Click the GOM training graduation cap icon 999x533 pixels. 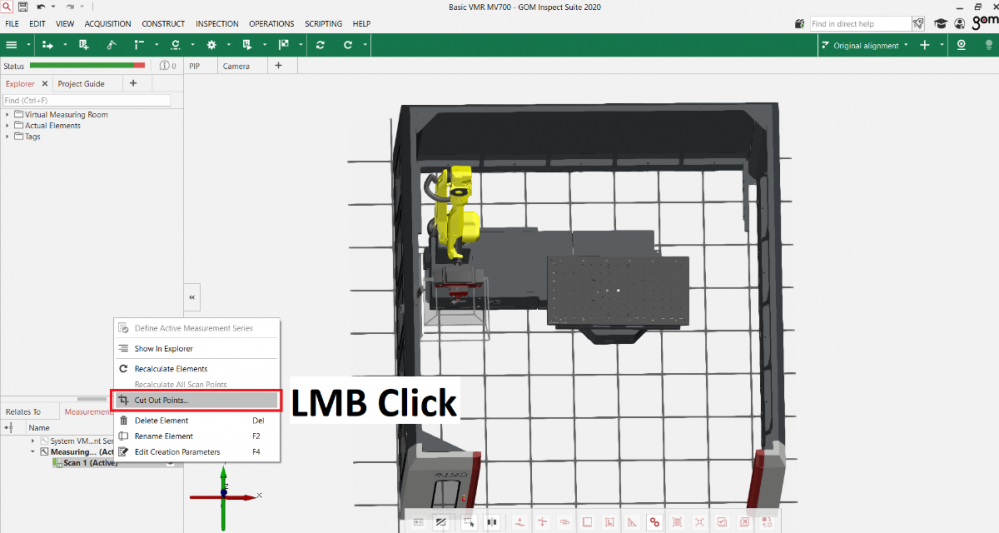(x=940, y=23)
